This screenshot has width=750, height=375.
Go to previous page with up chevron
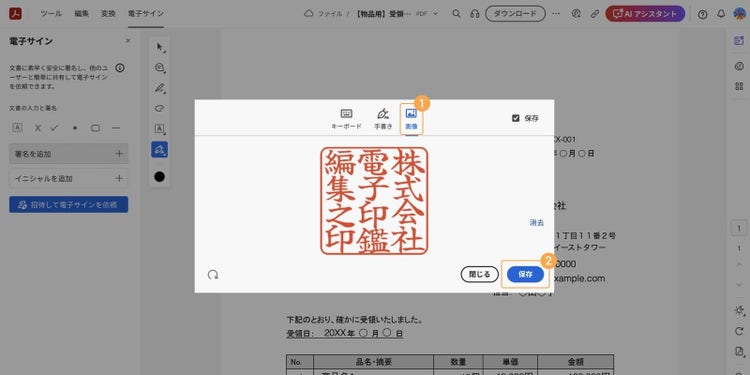pyautogui.click(x=739, y=265)
